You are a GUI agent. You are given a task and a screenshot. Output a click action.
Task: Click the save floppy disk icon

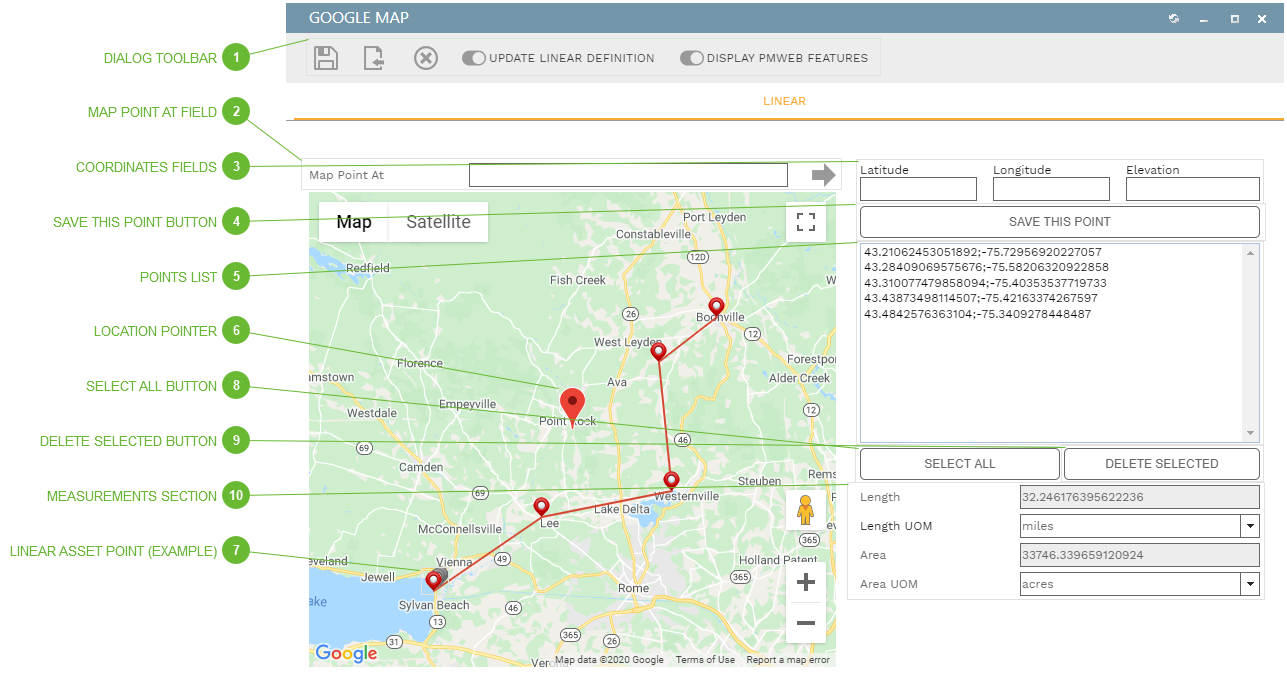325,58
